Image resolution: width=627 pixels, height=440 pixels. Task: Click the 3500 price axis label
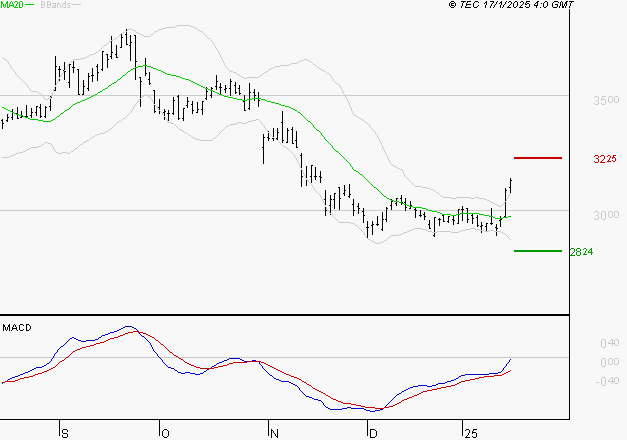606,100
